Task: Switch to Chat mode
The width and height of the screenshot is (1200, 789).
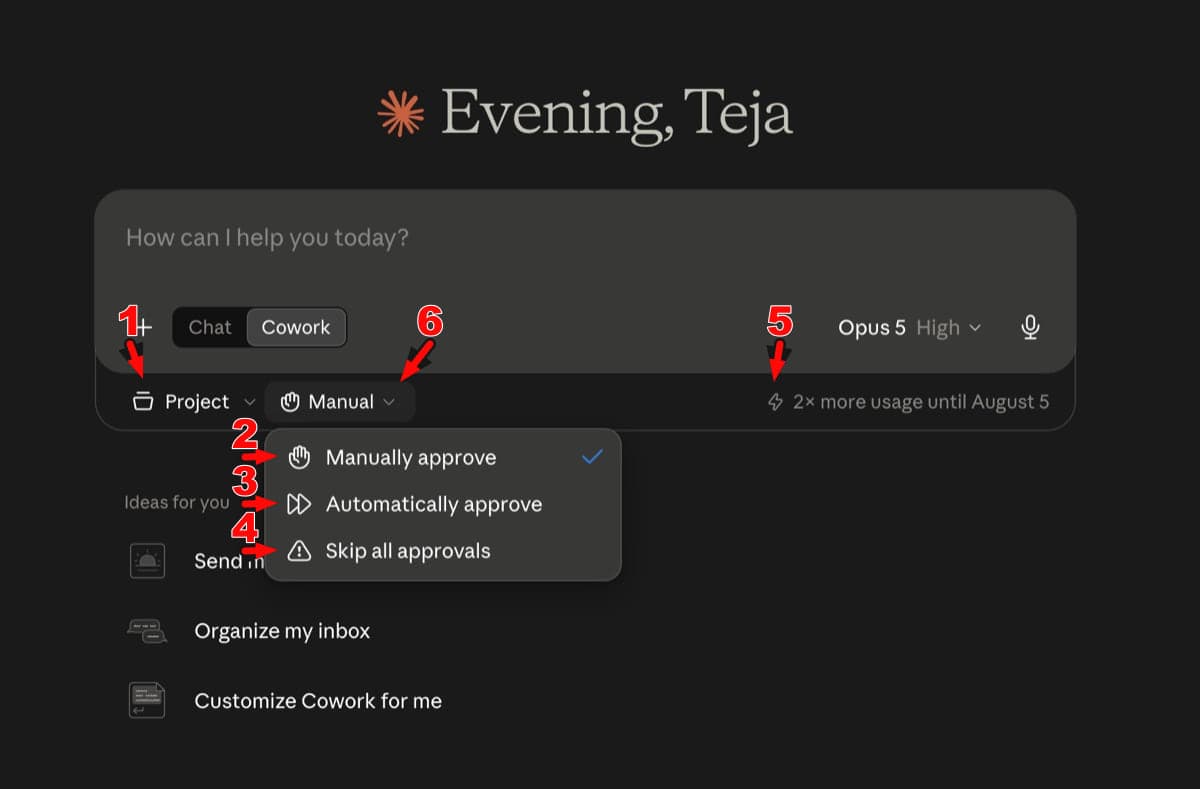Action: [x=210, y=327]
